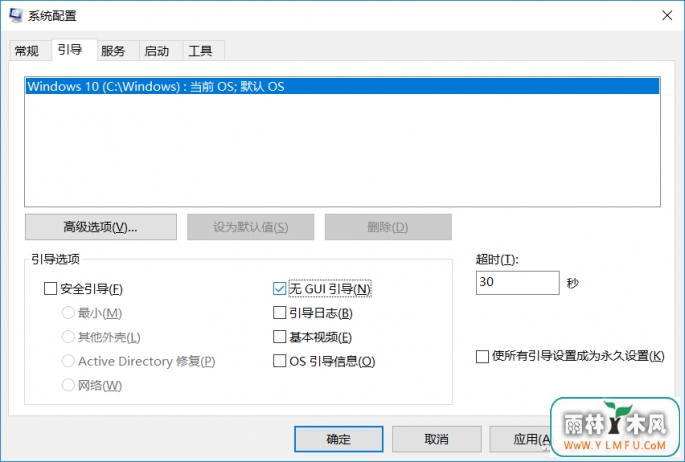Click the 取消 cancel button
The width and height of the screenshot is (685, 462).
(436, 439)
